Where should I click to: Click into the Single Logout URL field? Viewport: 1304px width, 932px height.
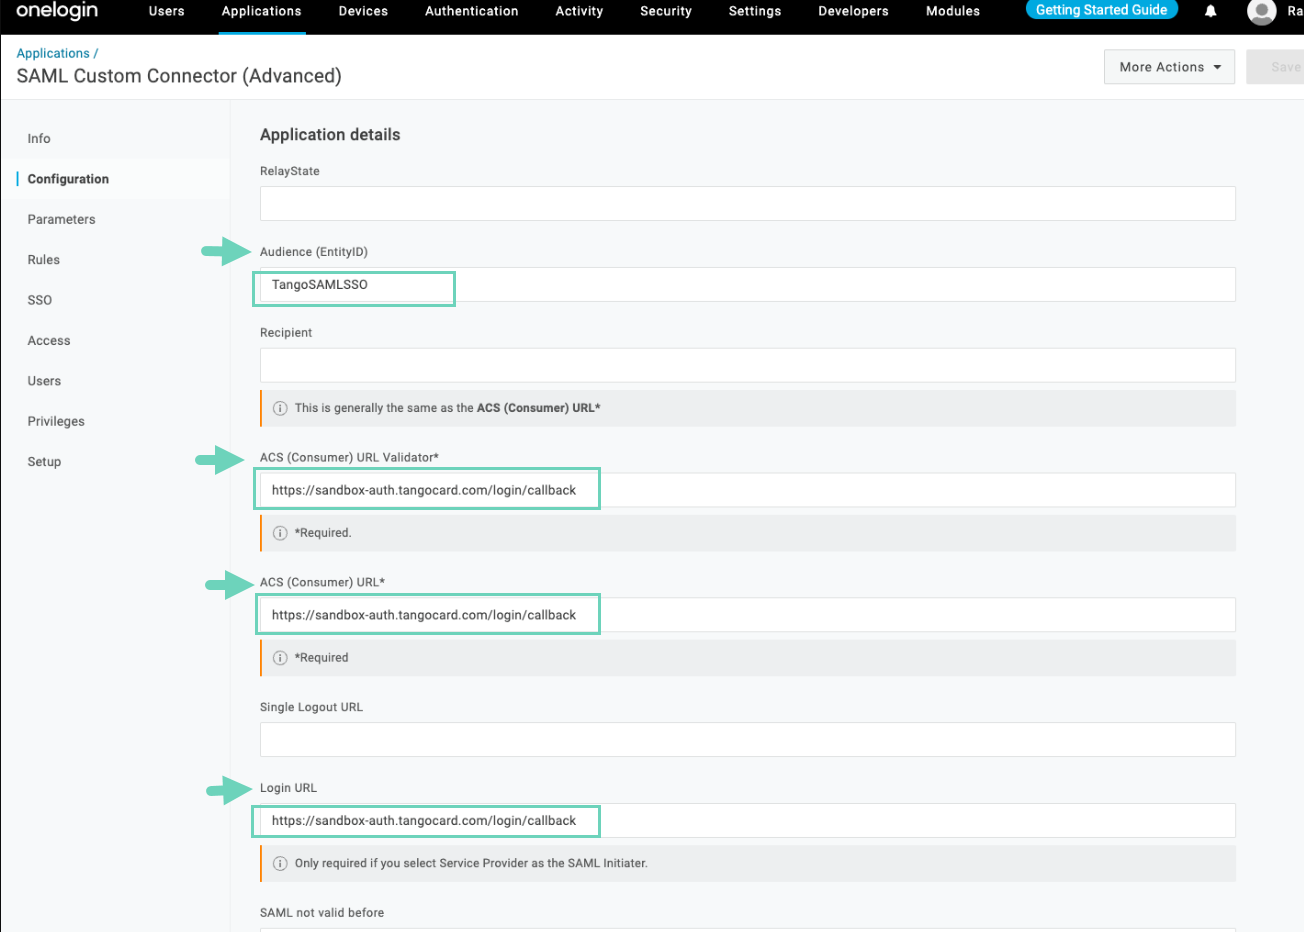(747, 739)
